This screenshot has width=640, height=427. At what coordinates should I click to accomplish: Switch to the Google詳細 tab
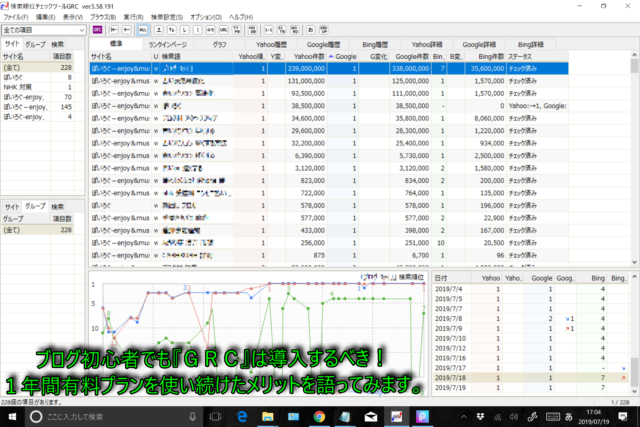click(x=479, y=44)
